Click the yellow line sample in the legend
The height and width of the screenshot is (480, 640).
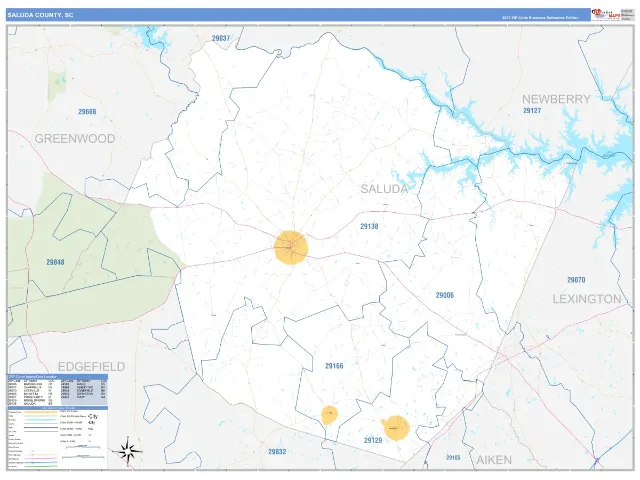[x=41, y=412]
